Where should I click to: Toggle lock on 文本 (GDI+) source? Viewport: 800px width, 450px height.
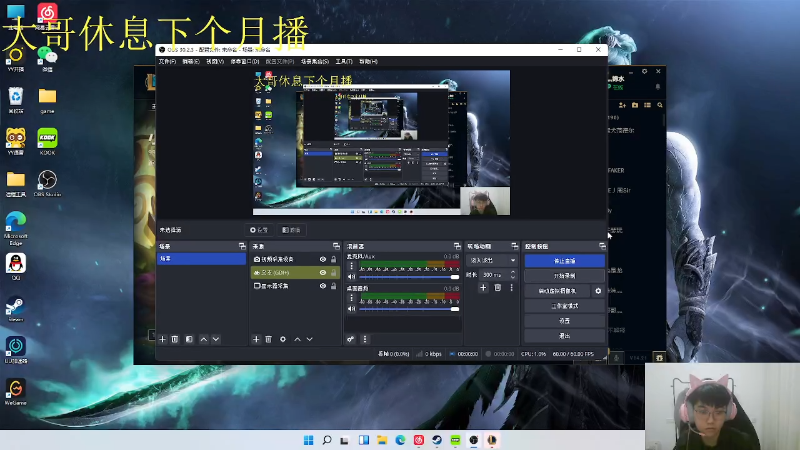click(334, 272)
